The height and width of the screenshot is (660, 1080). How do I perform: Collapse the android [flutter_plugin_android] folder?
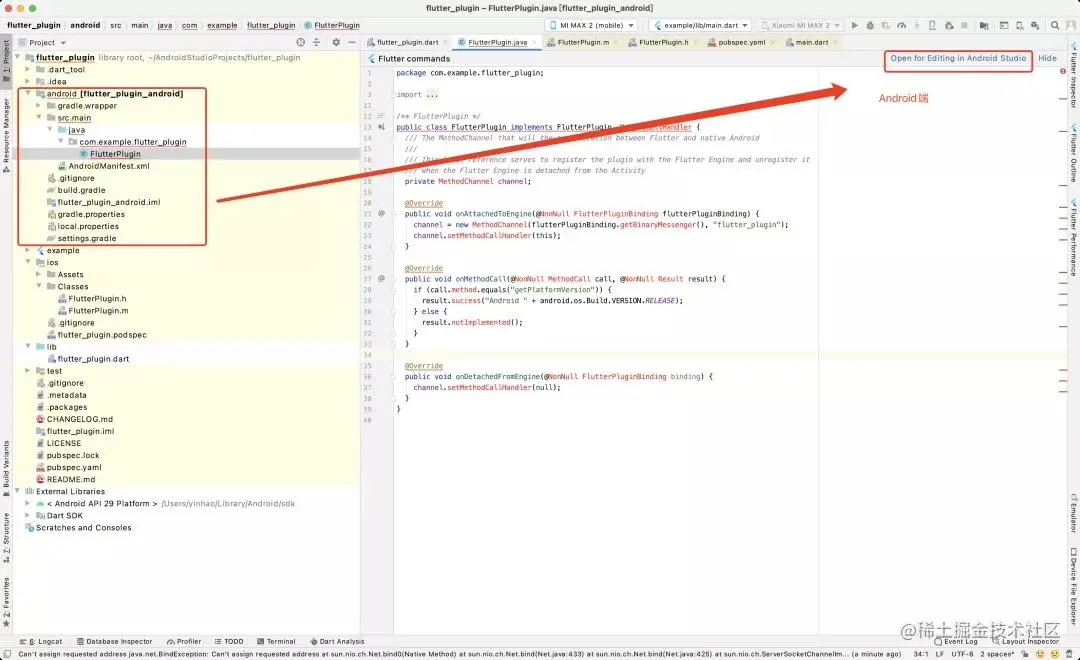(28, 94)
